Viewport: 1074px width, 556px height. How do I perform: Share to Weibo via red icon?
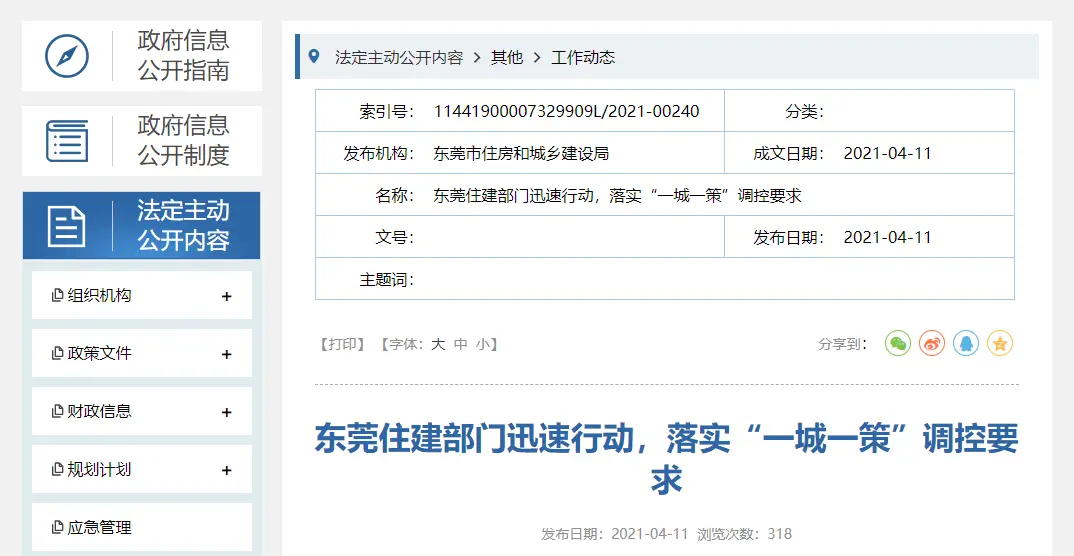point(932,343)
